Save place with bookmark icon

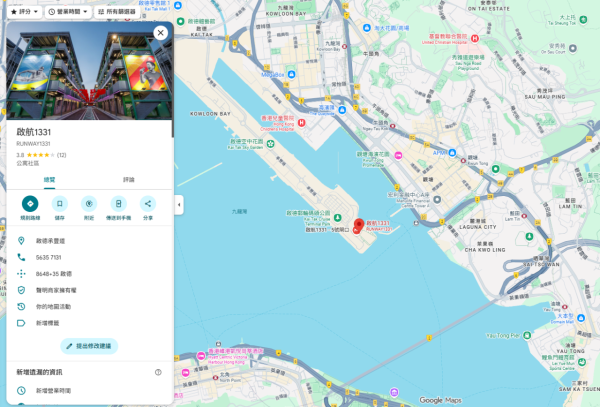click(x=60, y=204)
